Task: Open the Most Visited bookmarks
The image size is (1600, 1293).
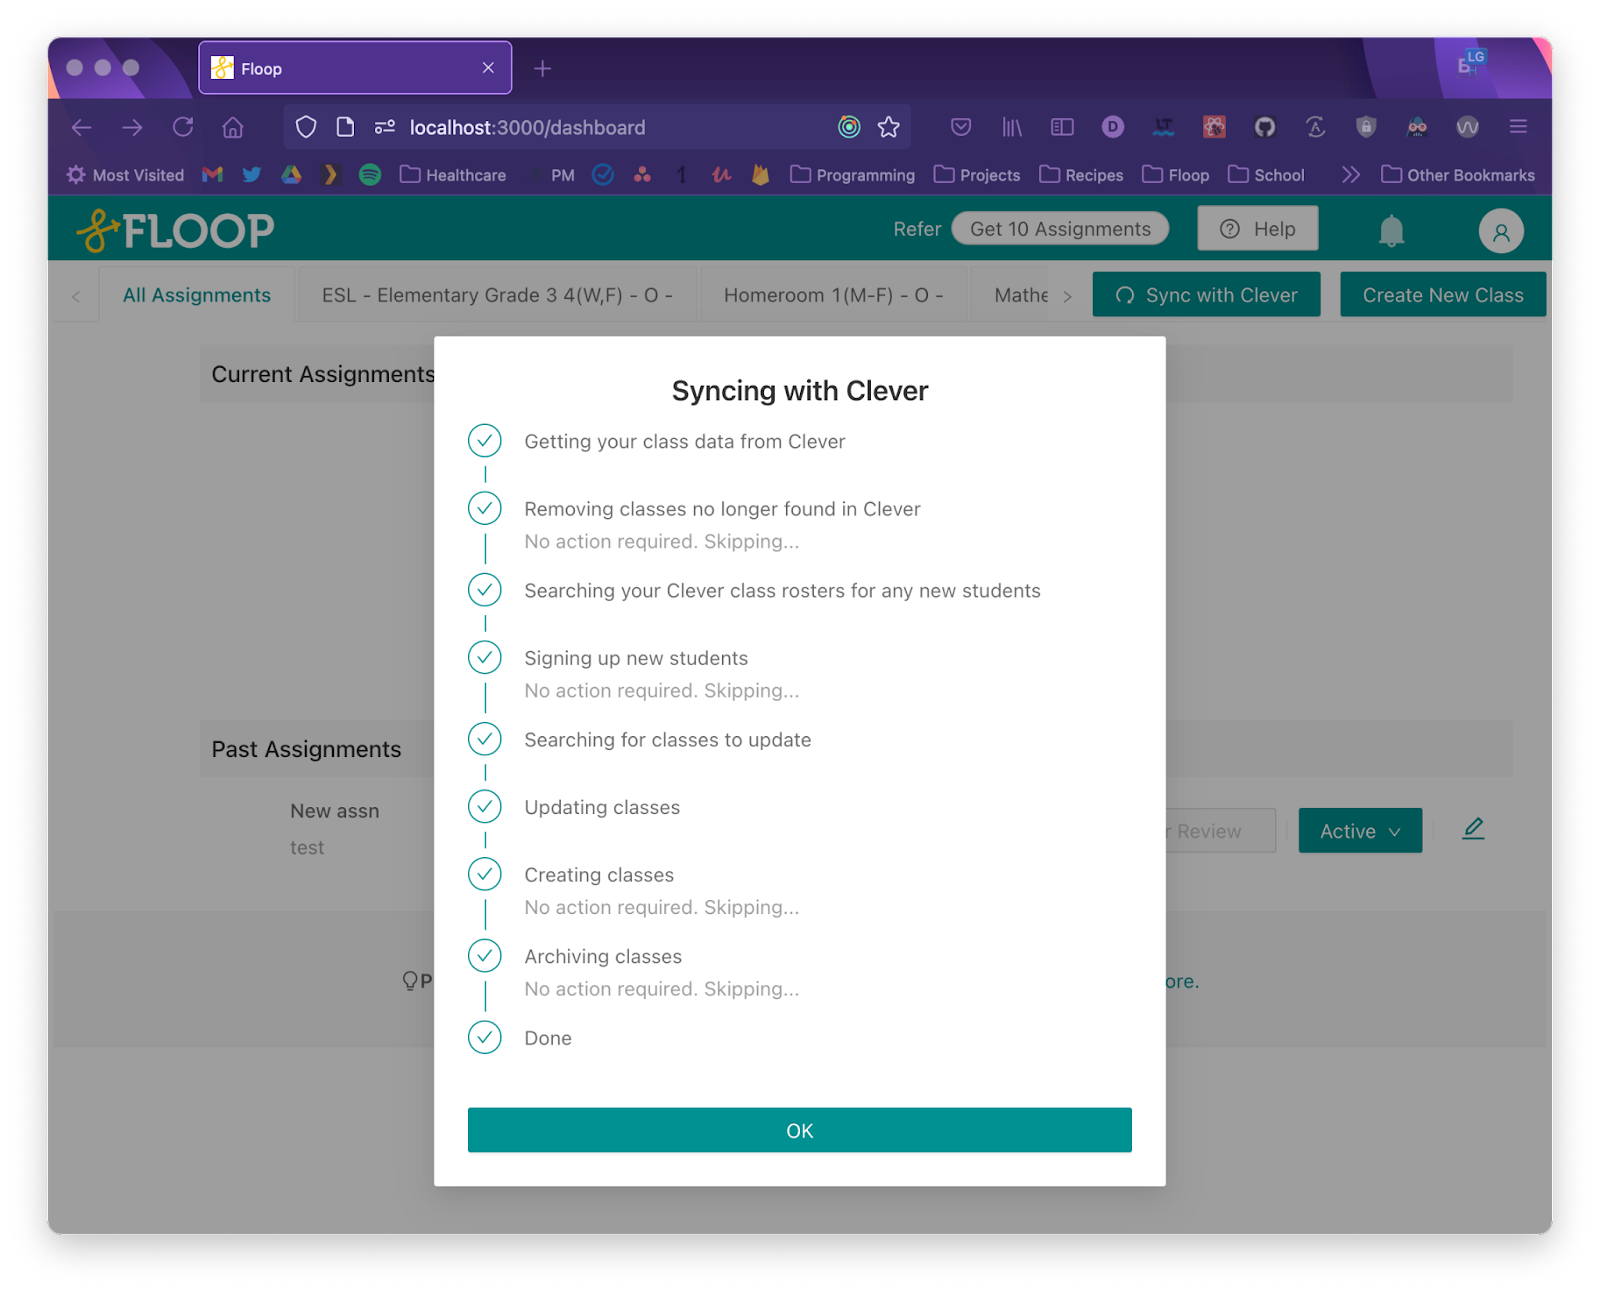Action: (125, 175)
